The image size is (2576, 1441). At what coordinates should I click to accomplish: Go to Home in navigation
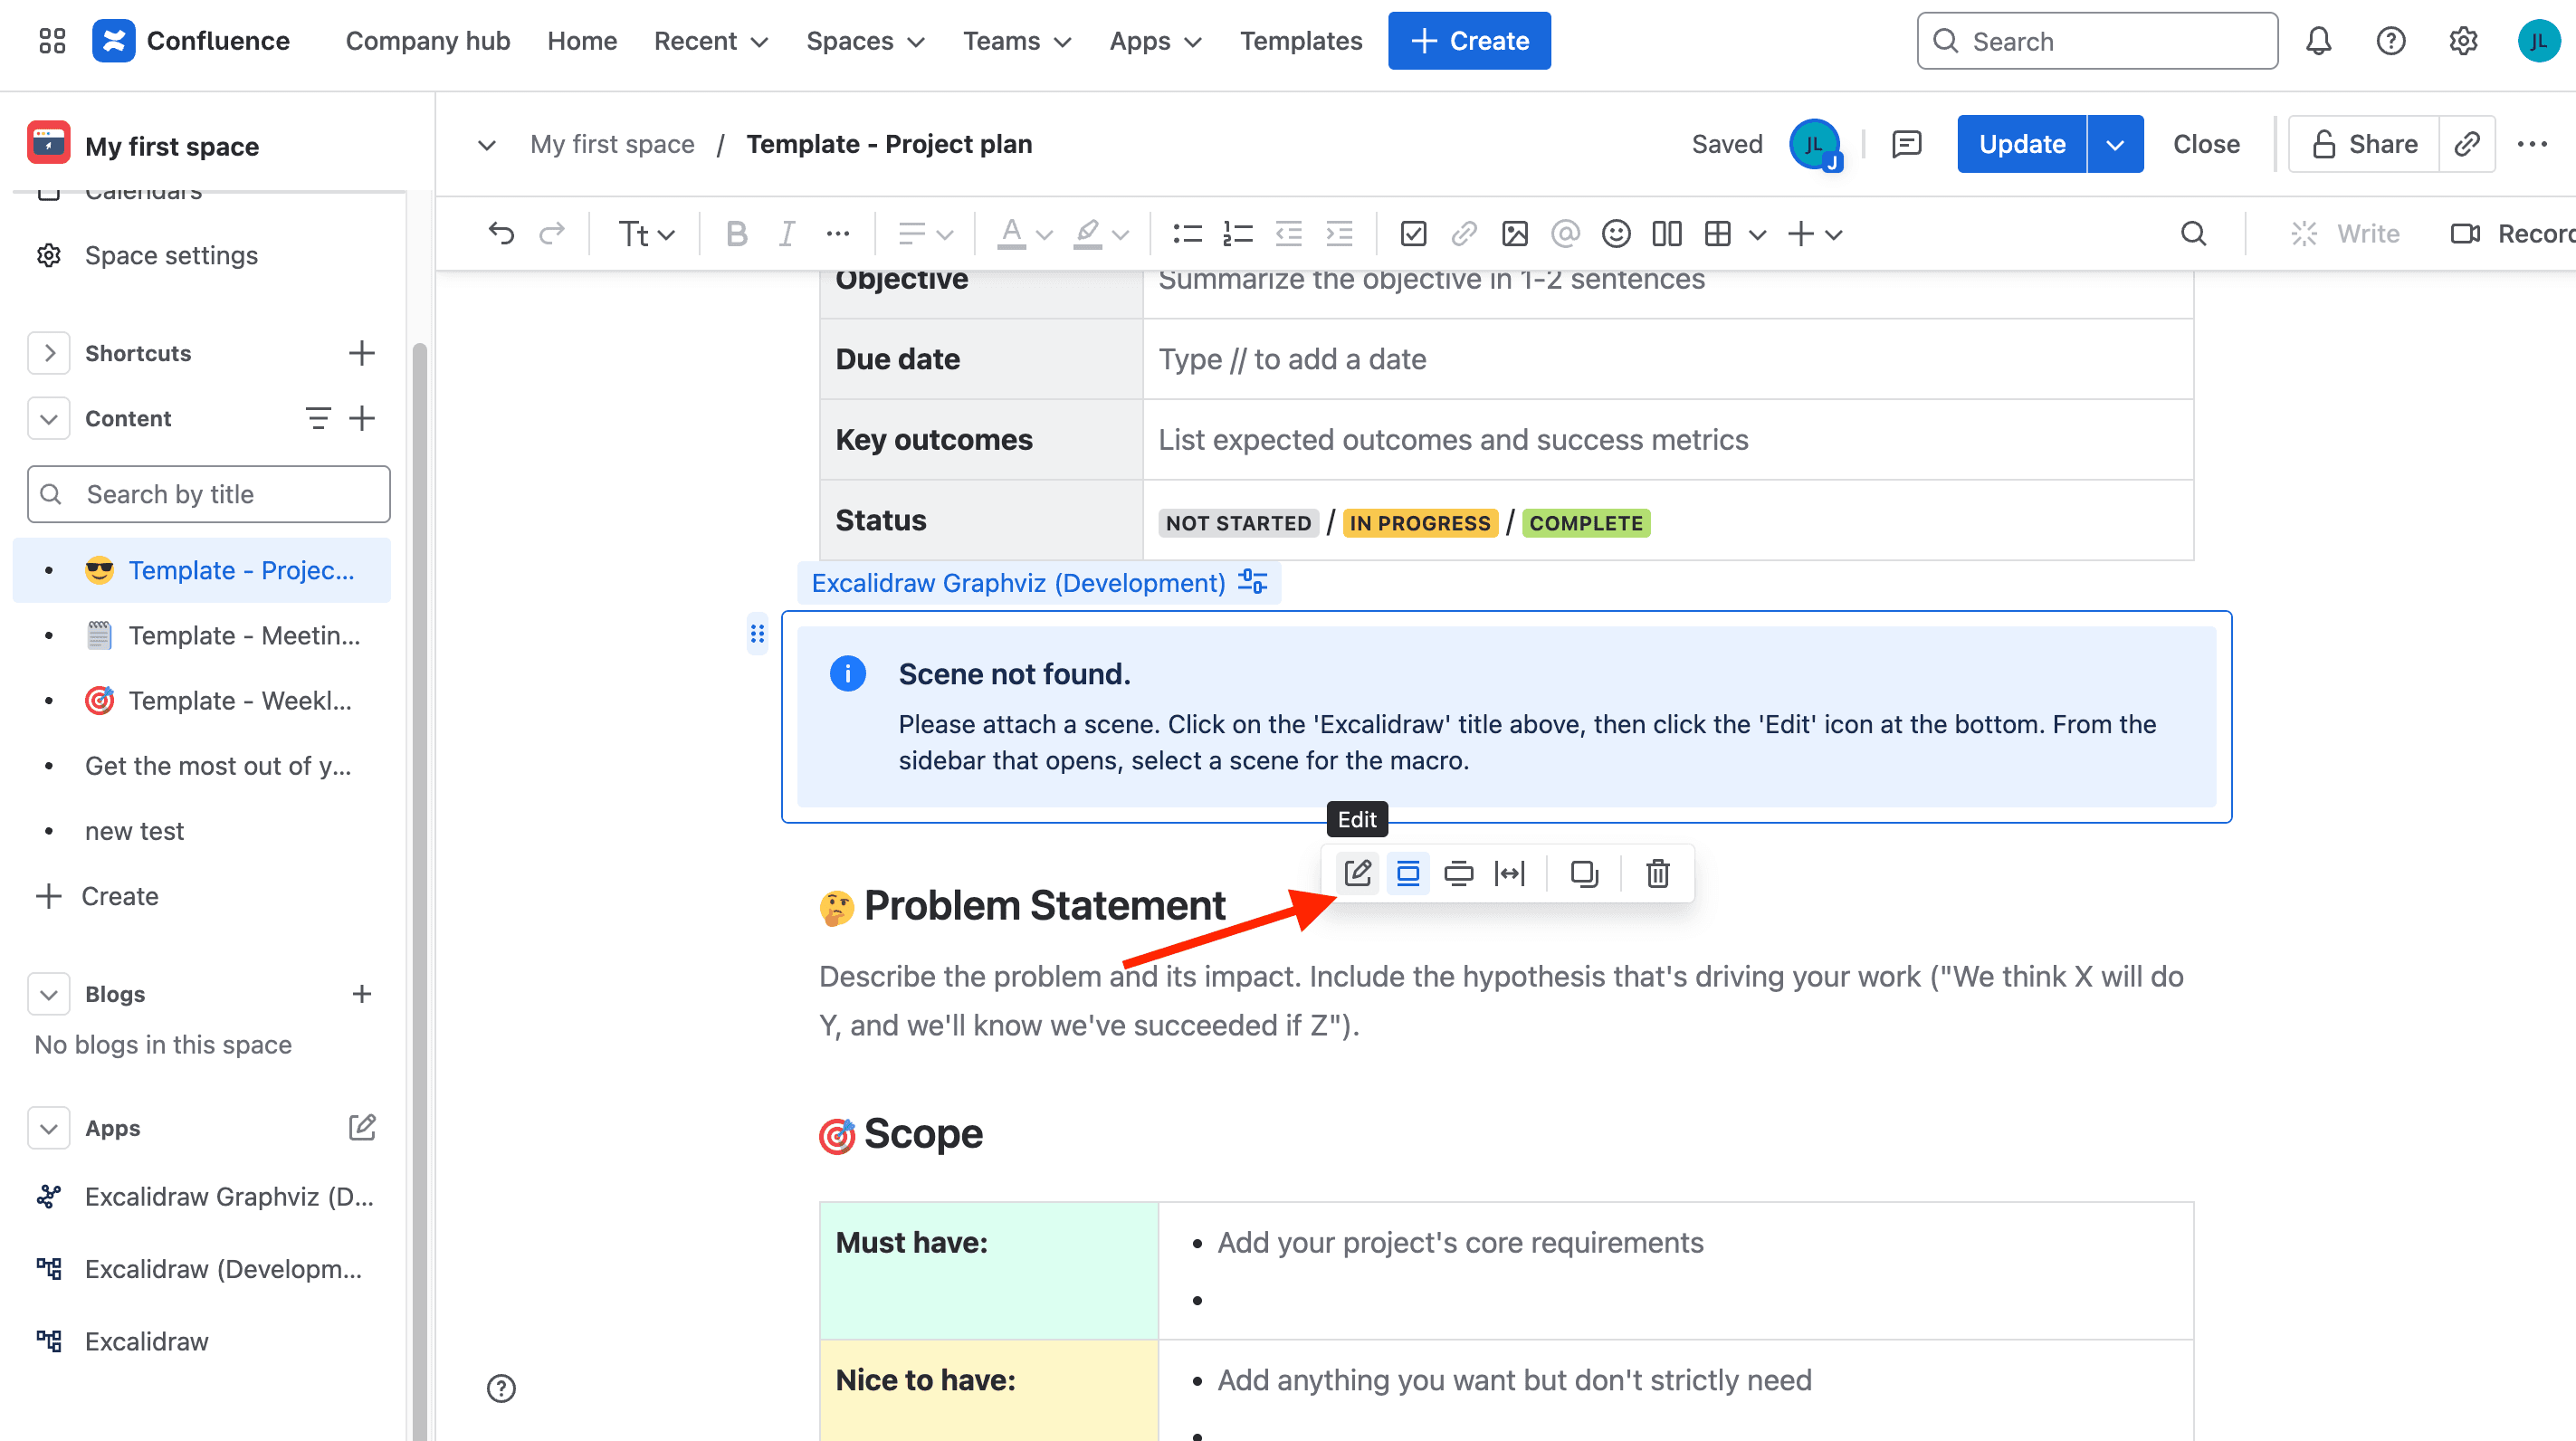pyautogui.click(x=582, y=41)
